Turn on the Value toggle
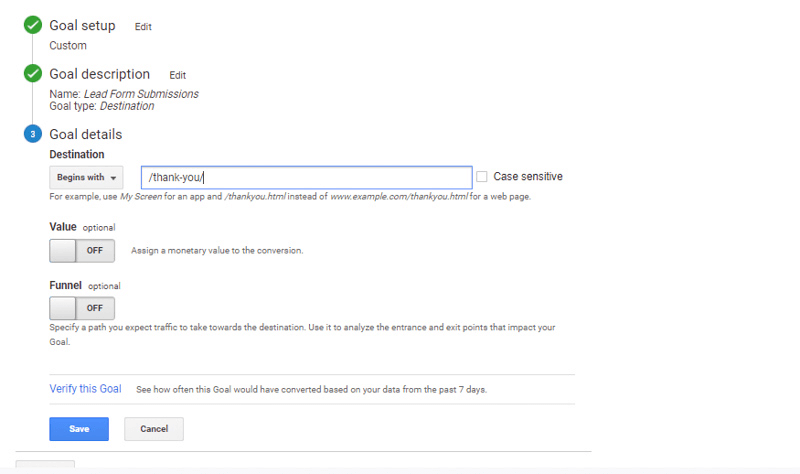 82,250
